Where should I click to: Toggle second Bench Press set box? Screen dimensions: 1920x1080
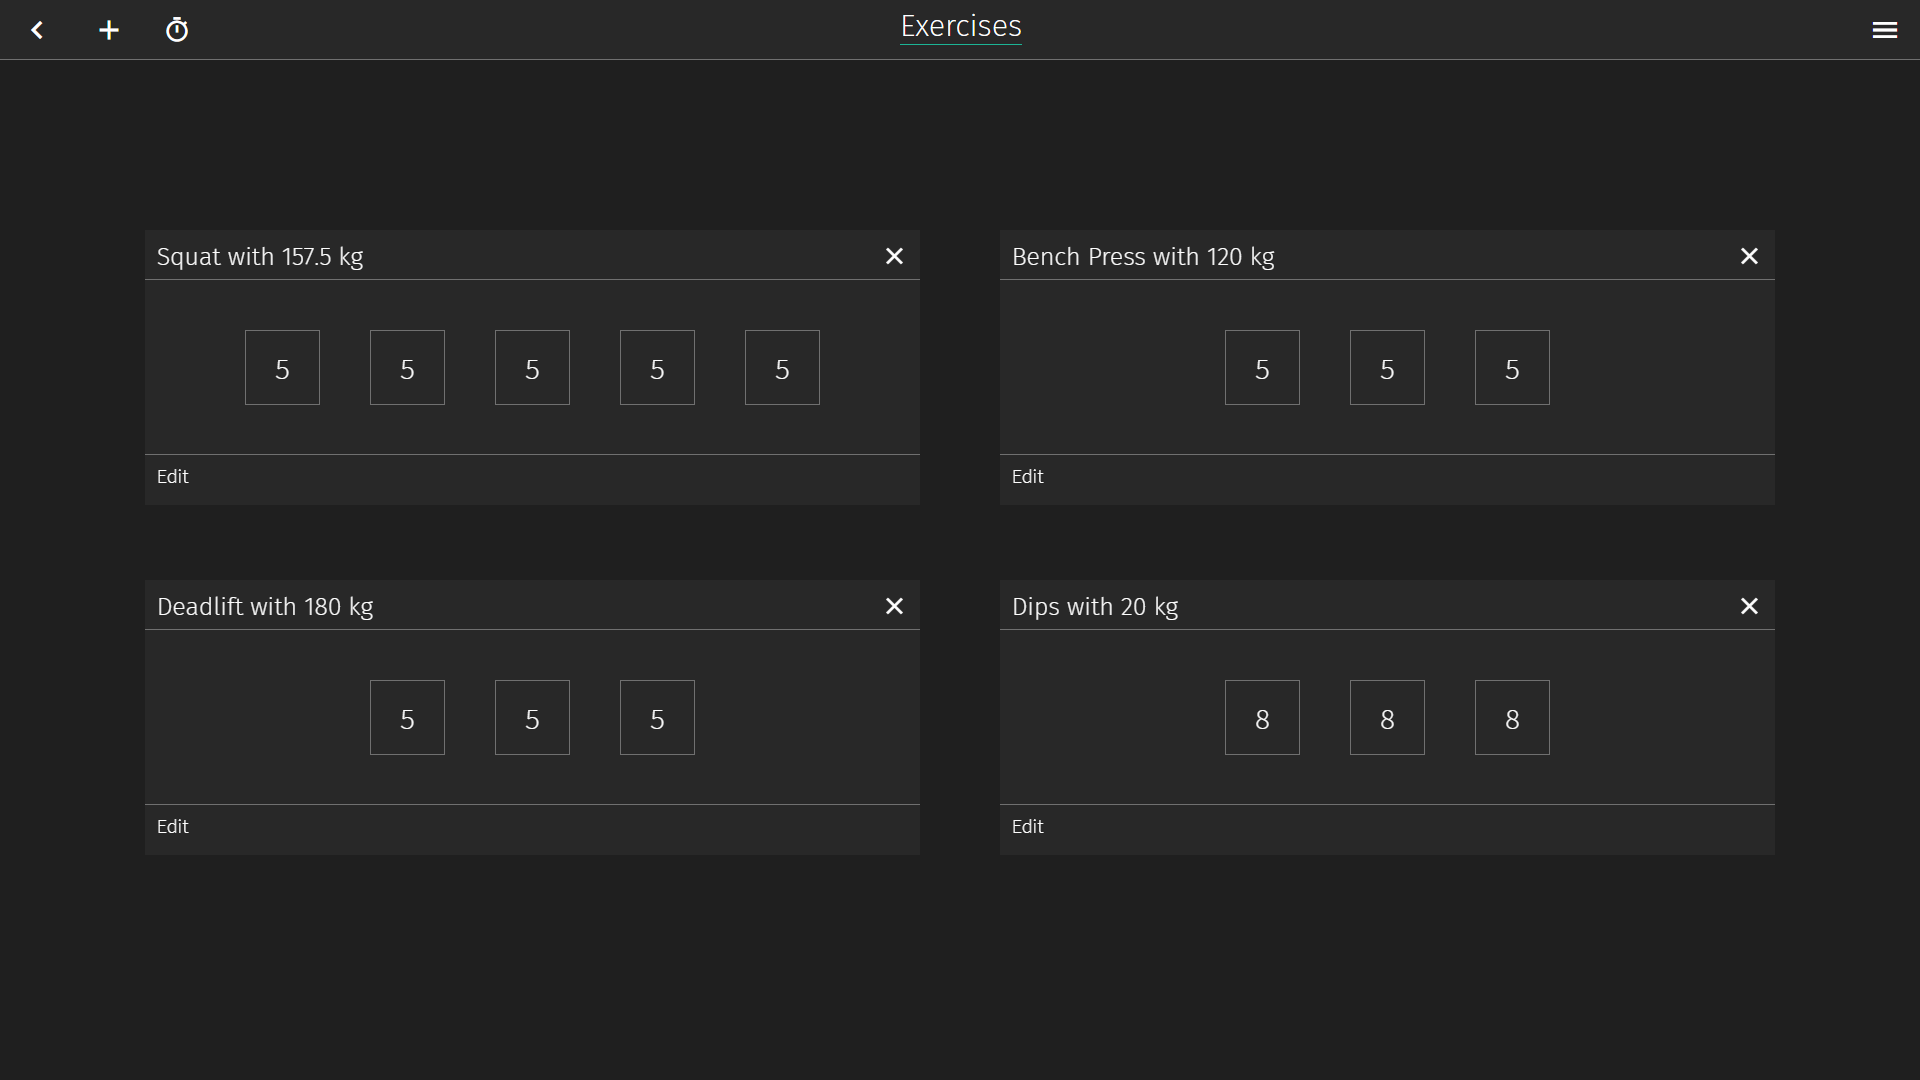click(x=1387, y=368)
